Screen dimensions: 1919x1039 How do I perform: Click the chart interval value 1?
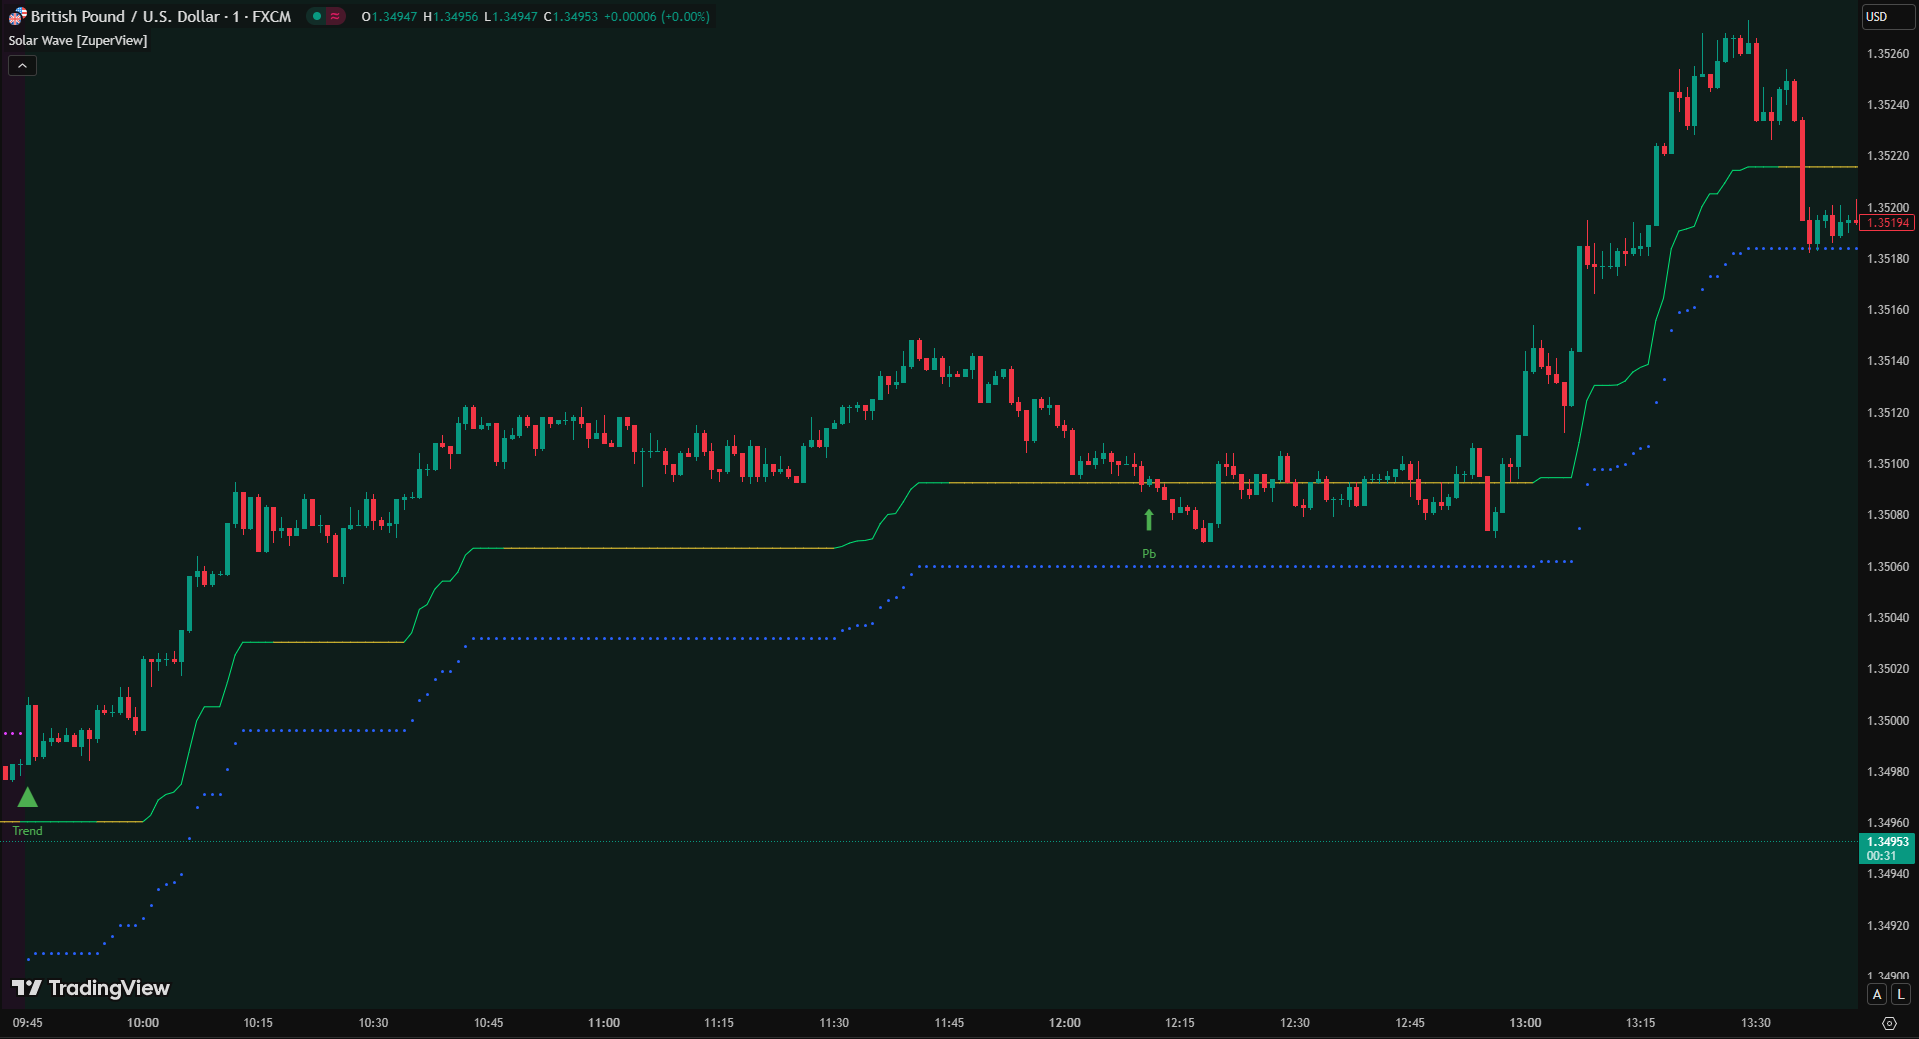click(x=236, y=17)
